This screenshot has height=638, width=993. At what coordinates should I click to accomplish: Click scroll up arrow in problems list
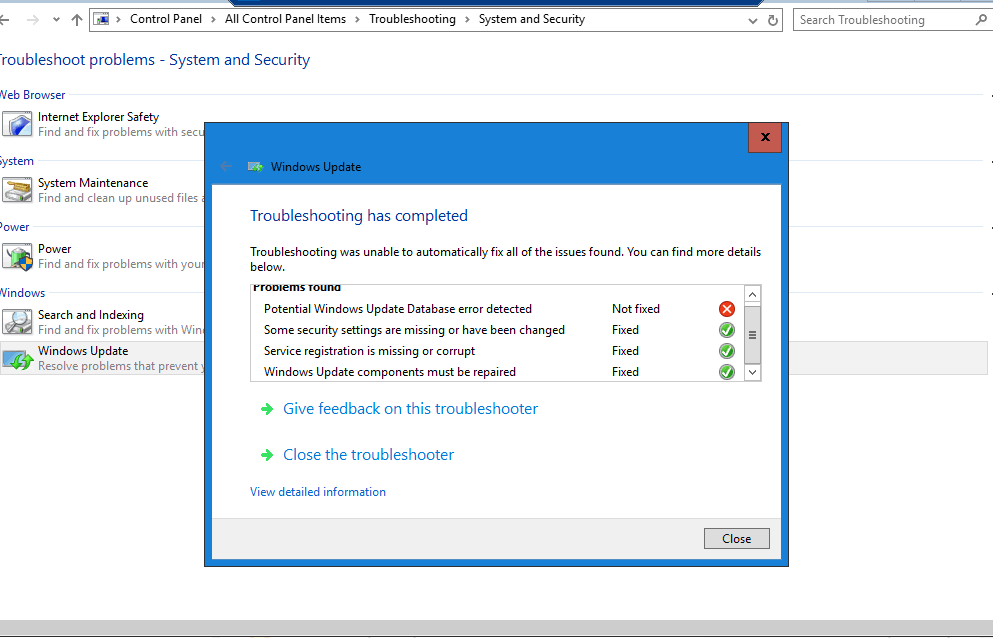click(x=752, y=295)
